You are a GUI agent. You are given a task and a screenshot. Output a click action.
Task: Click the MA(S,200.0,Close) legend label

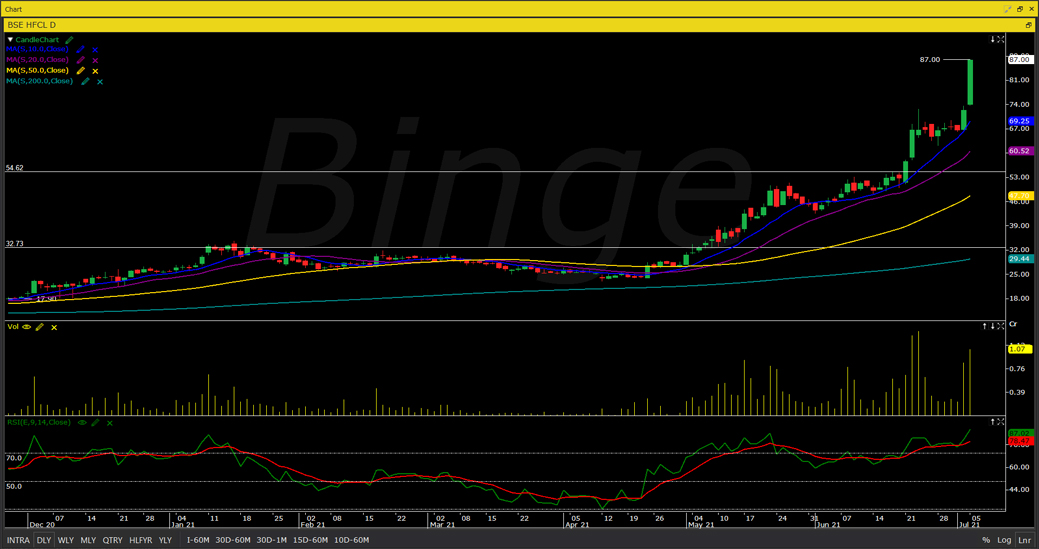click(39, 81)
